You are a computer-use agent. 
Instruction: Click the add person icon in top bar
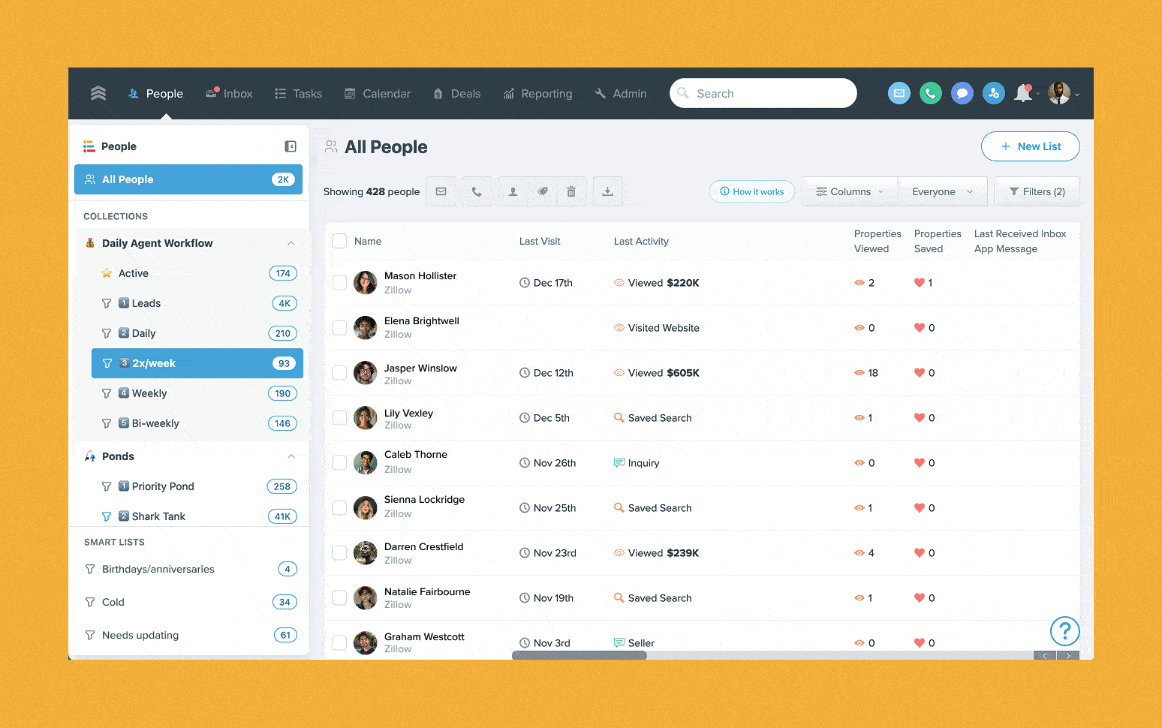[x=993, y=93]
